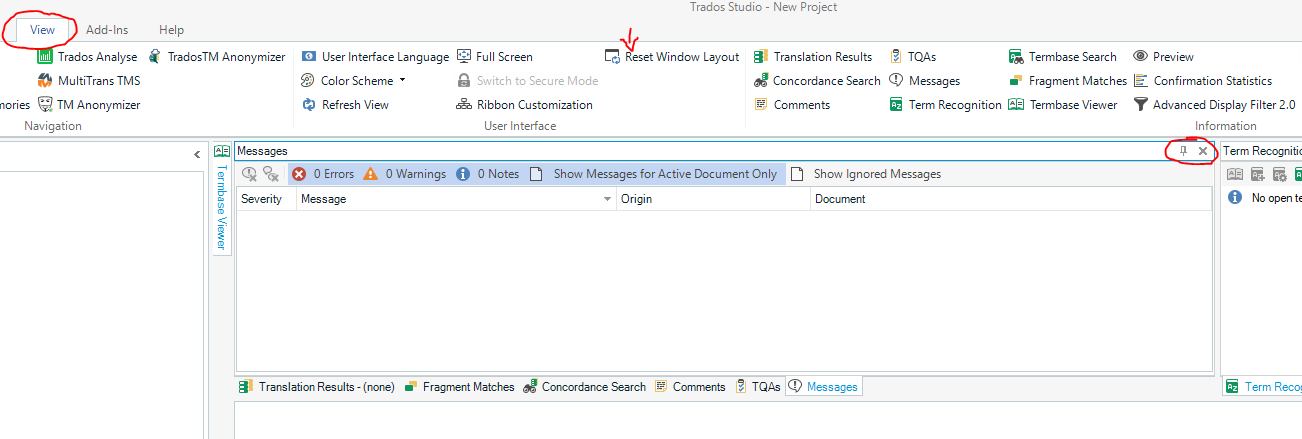The width and height of the screenshot is (1302, 439).
Task: Open TradosTM Anonymizer
Action: (x=217, y=57)
